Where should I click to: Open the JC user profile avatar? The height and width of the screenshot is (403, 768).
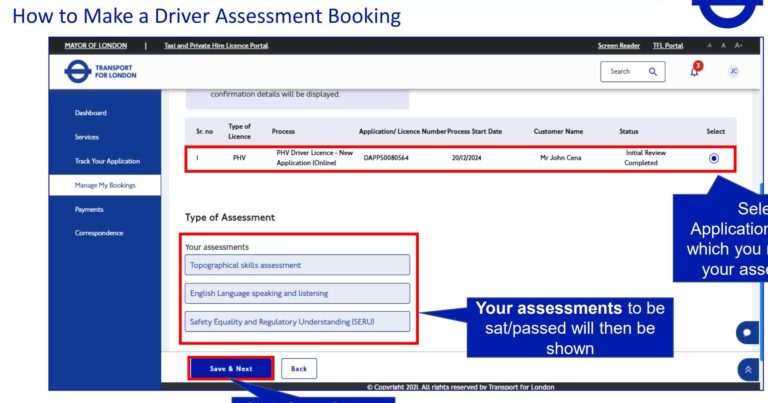point(733,71)
